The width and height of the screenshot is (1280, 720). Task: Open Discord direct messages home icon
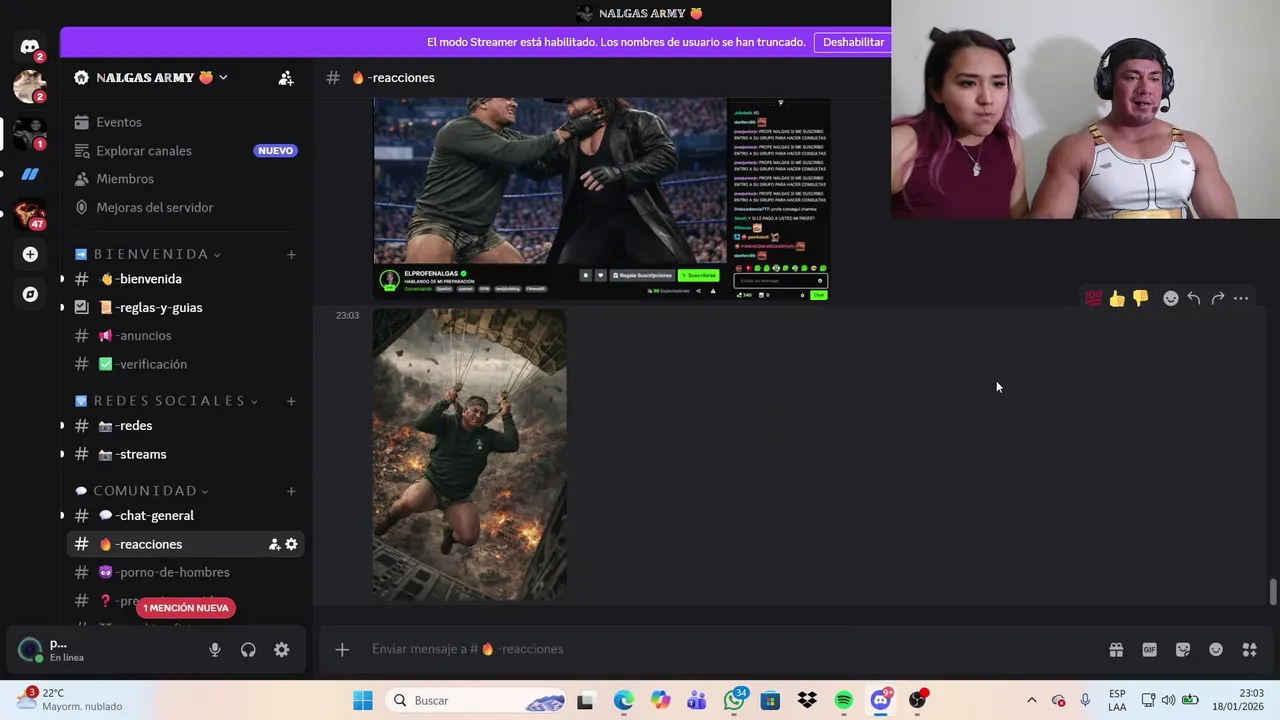point(30,47)
